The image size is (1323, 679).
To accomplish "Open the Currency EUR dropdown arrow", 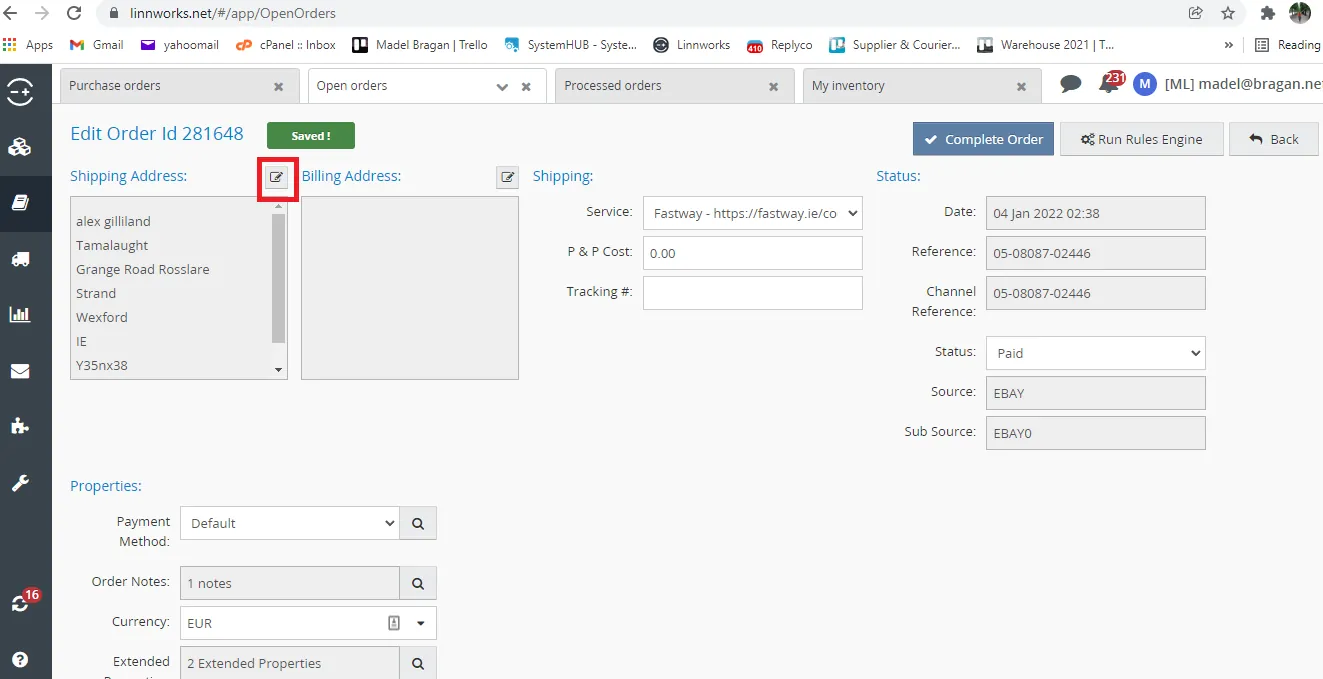I will coord(420,623).
